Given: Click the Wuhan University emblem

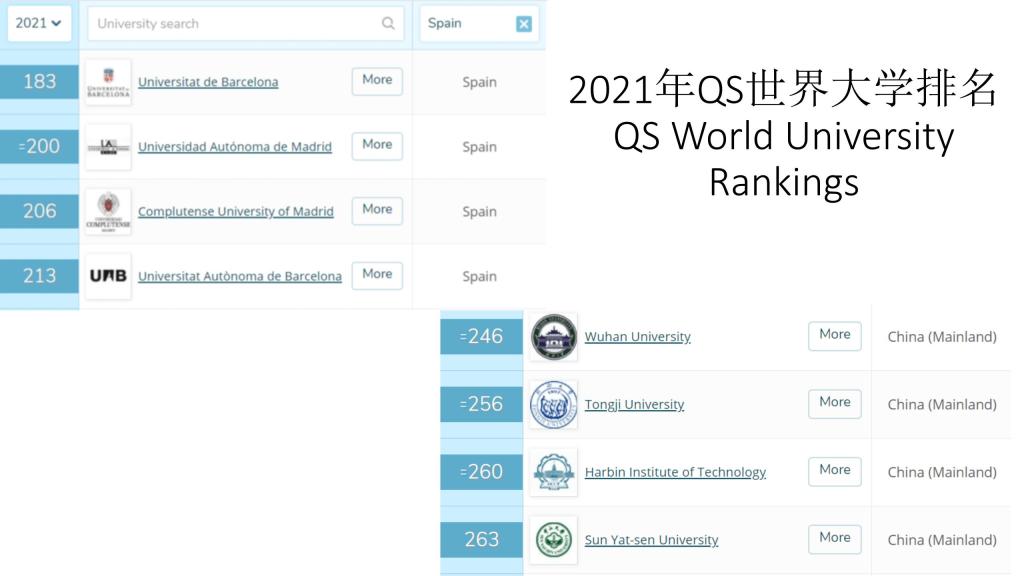Looking at the screenshot, I should pos(554,337).
